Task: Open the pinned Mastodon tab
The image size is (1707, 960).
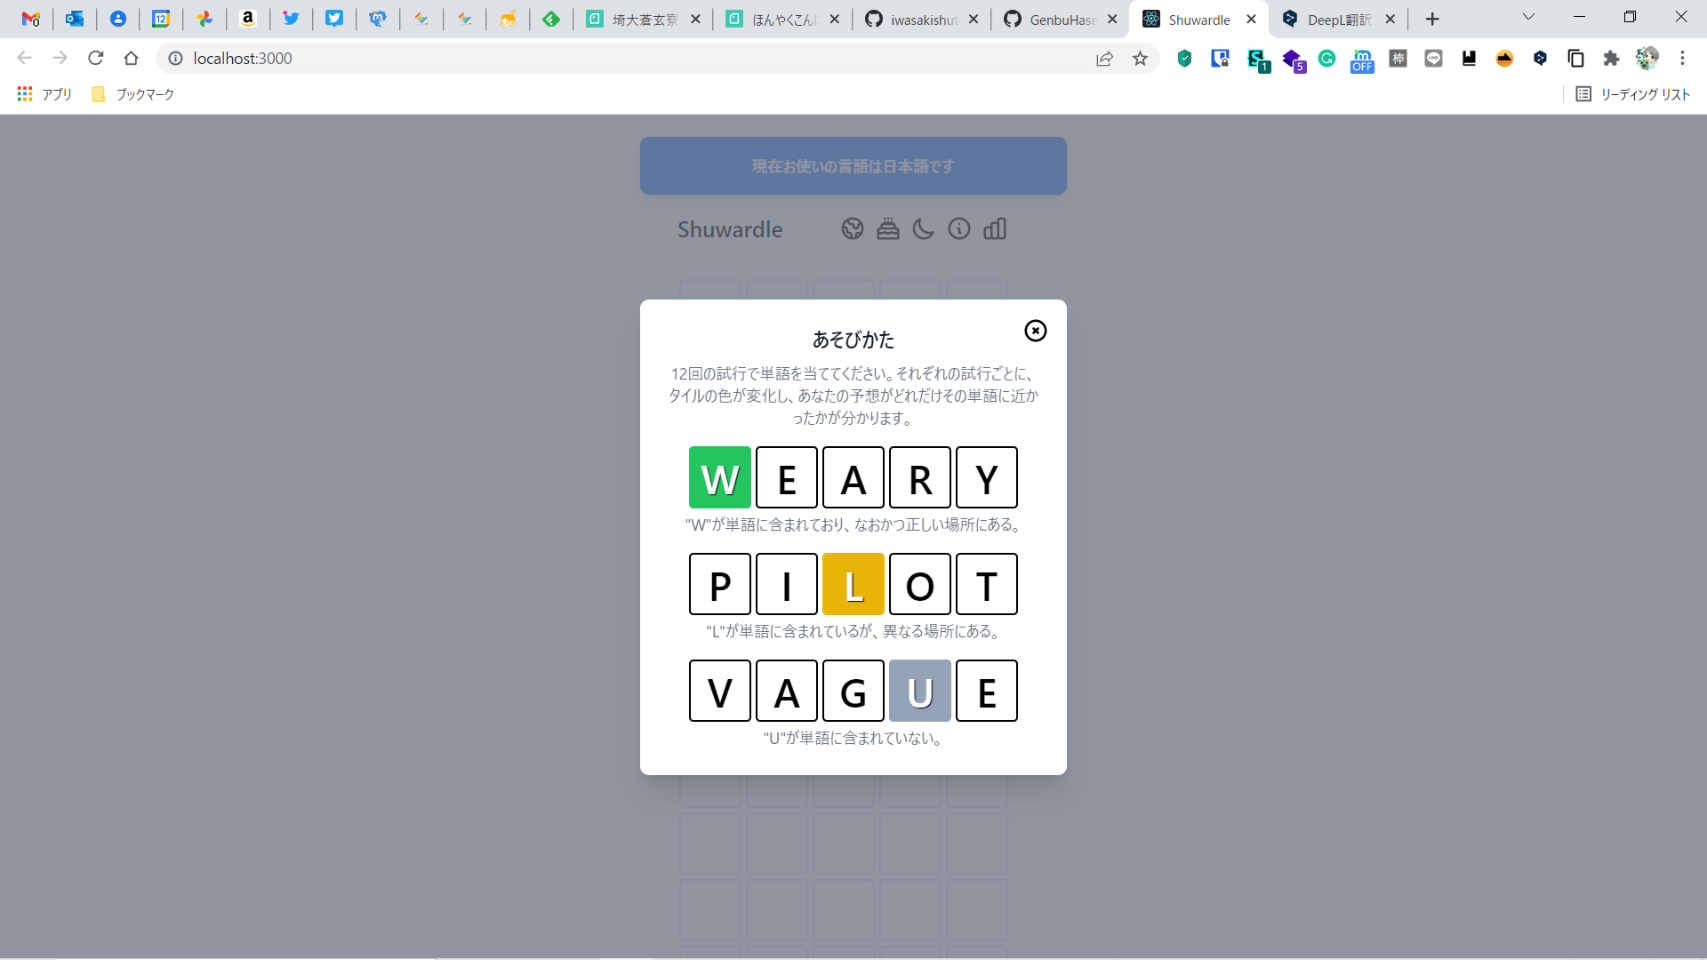Action: (x=378, y=19)
